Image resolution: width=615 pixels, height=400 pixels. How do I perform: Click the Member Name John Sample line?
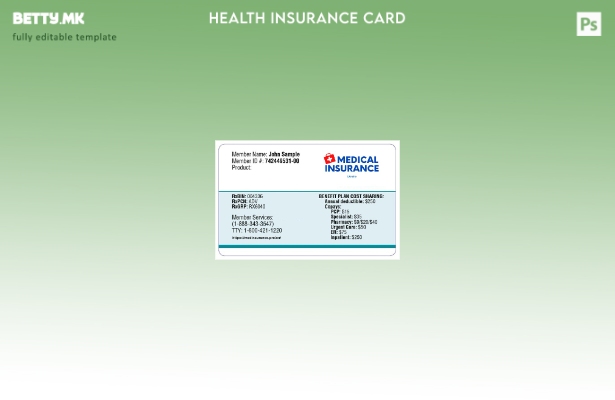[265, 155]
